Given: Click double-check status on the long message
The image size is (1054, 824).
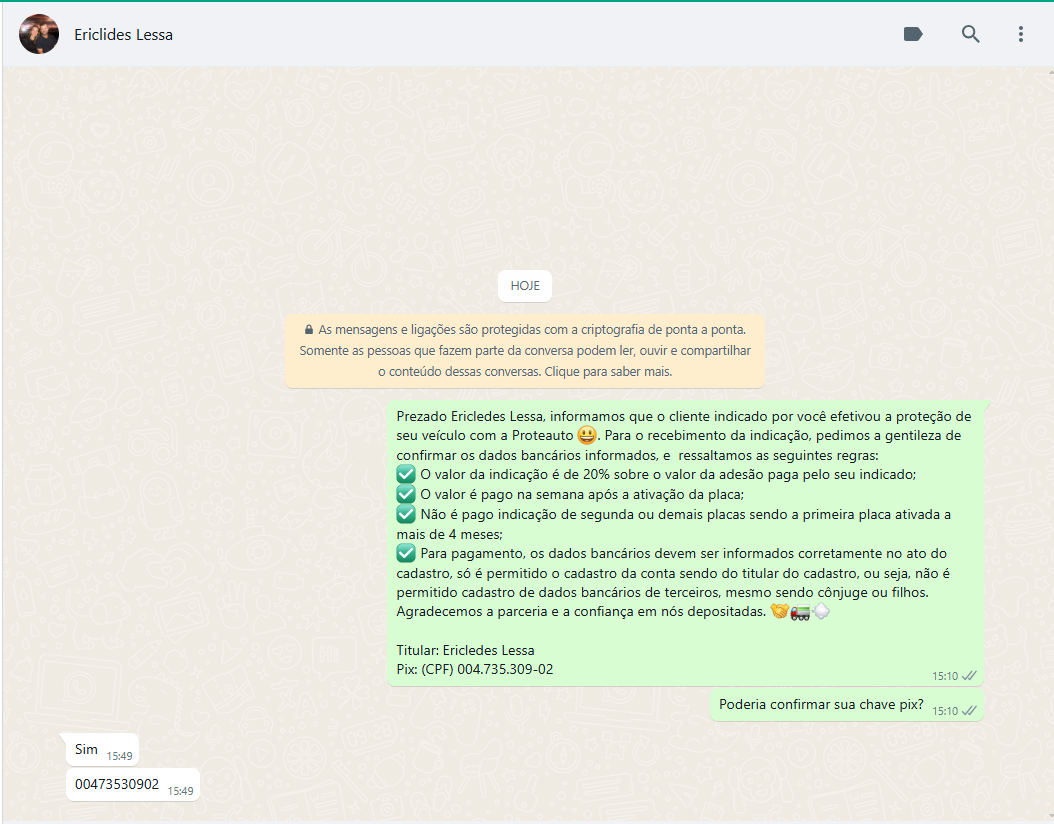Looking at the screenshot, I should point(969,676).
